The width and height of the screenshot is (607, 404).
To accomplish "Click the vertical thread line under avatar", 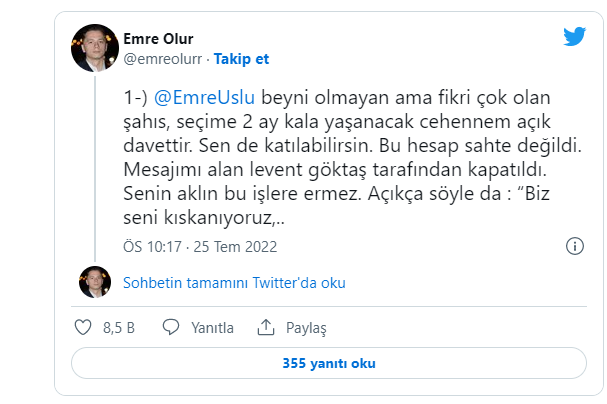I will point(95,169).
